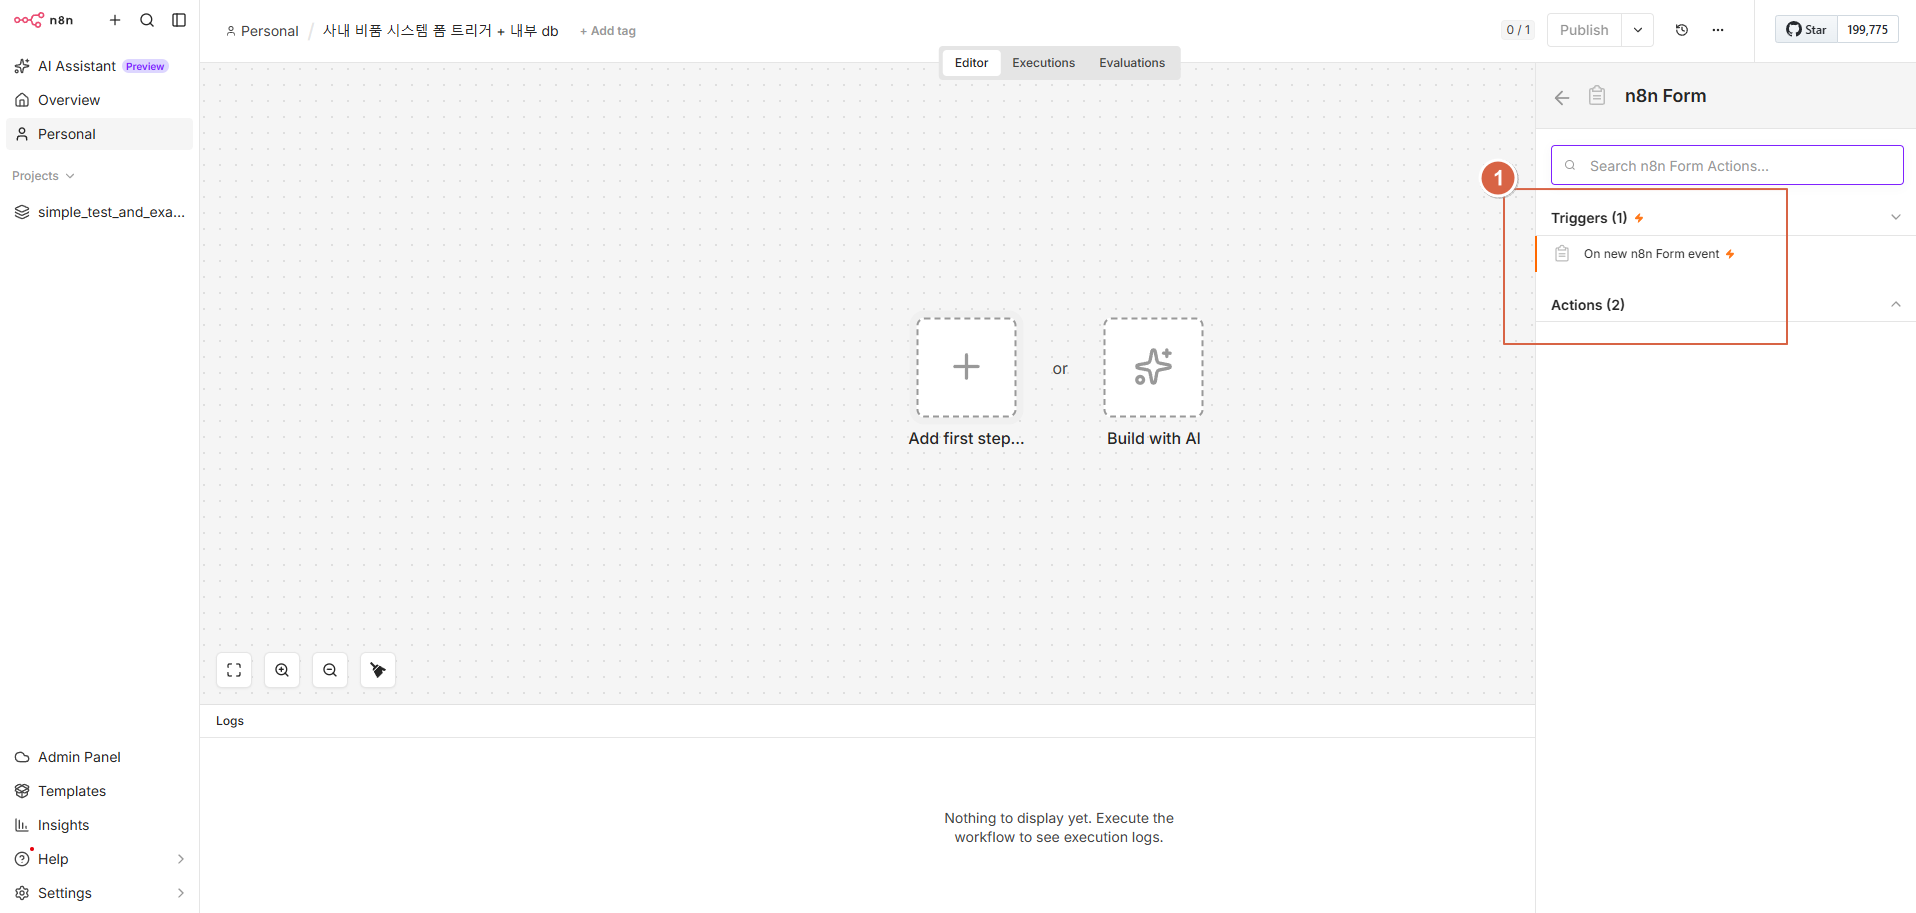This screenshot has width=1916, height=913.
Task: Go back from n8n Form panel
Action: (x=1562, y=97)
